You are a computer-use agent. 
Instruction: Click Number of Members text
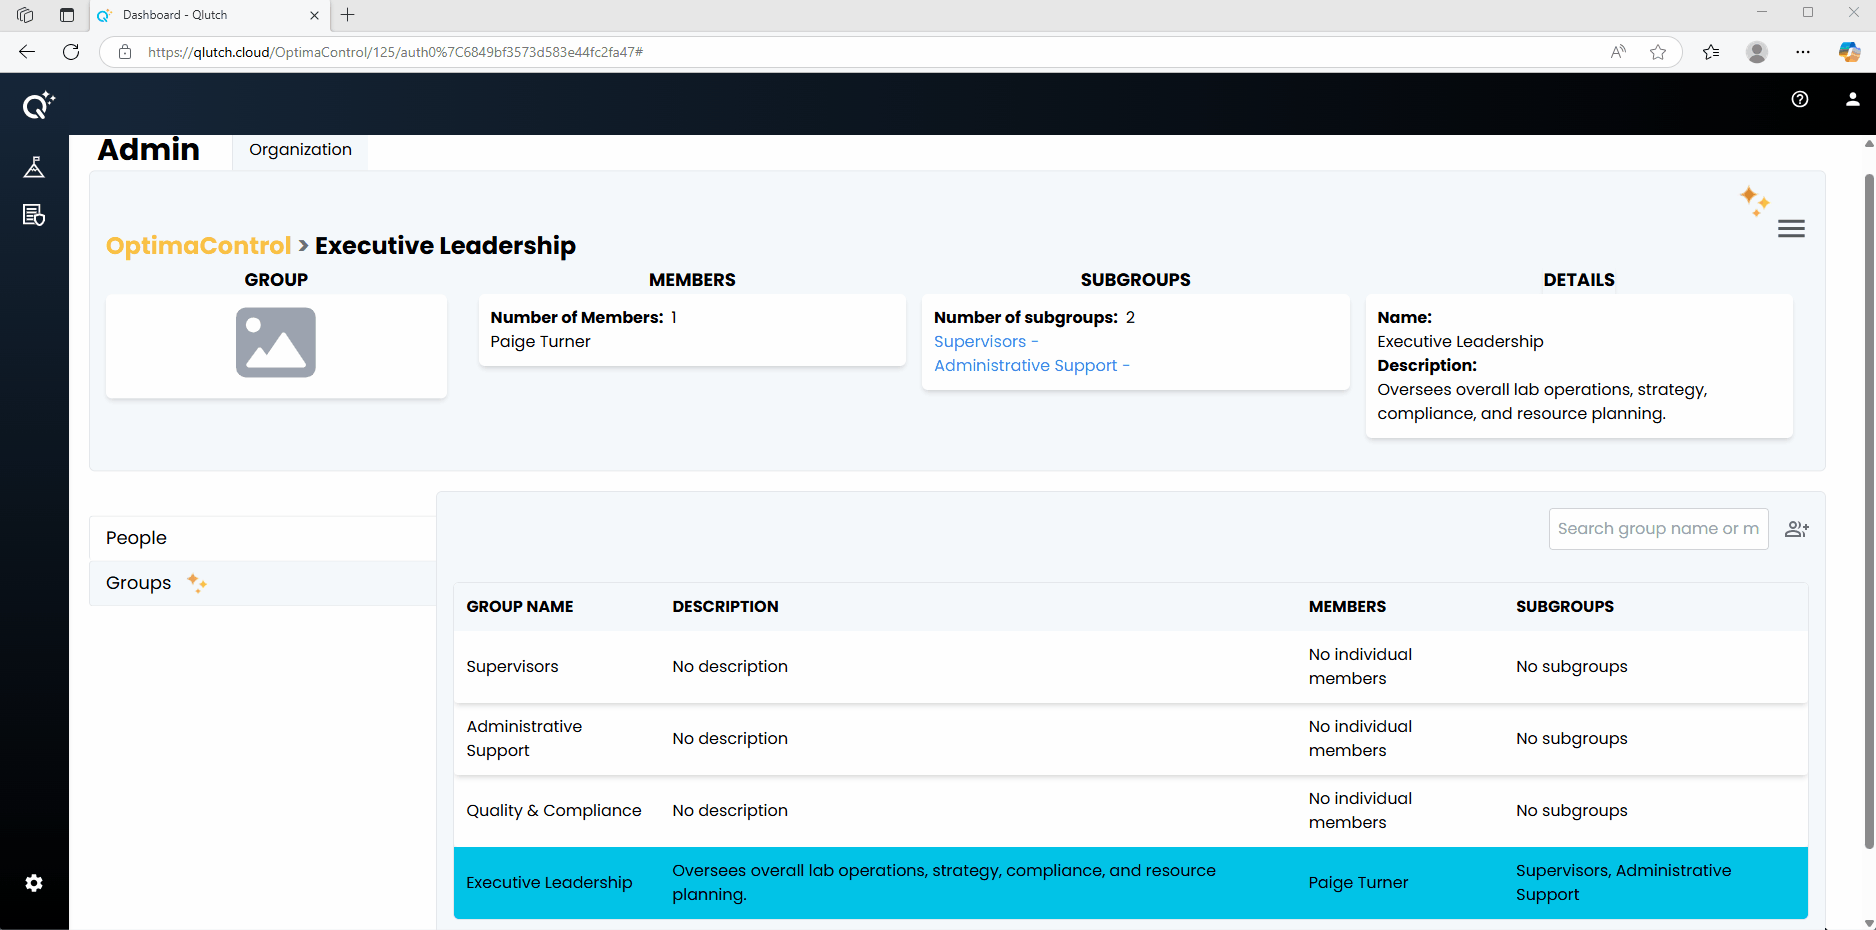(577, 318)
